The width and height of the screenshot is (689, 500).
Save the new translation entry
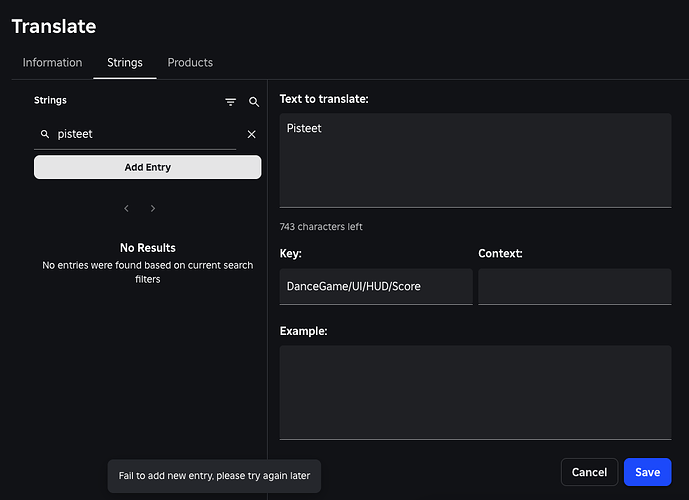(647, 472)
